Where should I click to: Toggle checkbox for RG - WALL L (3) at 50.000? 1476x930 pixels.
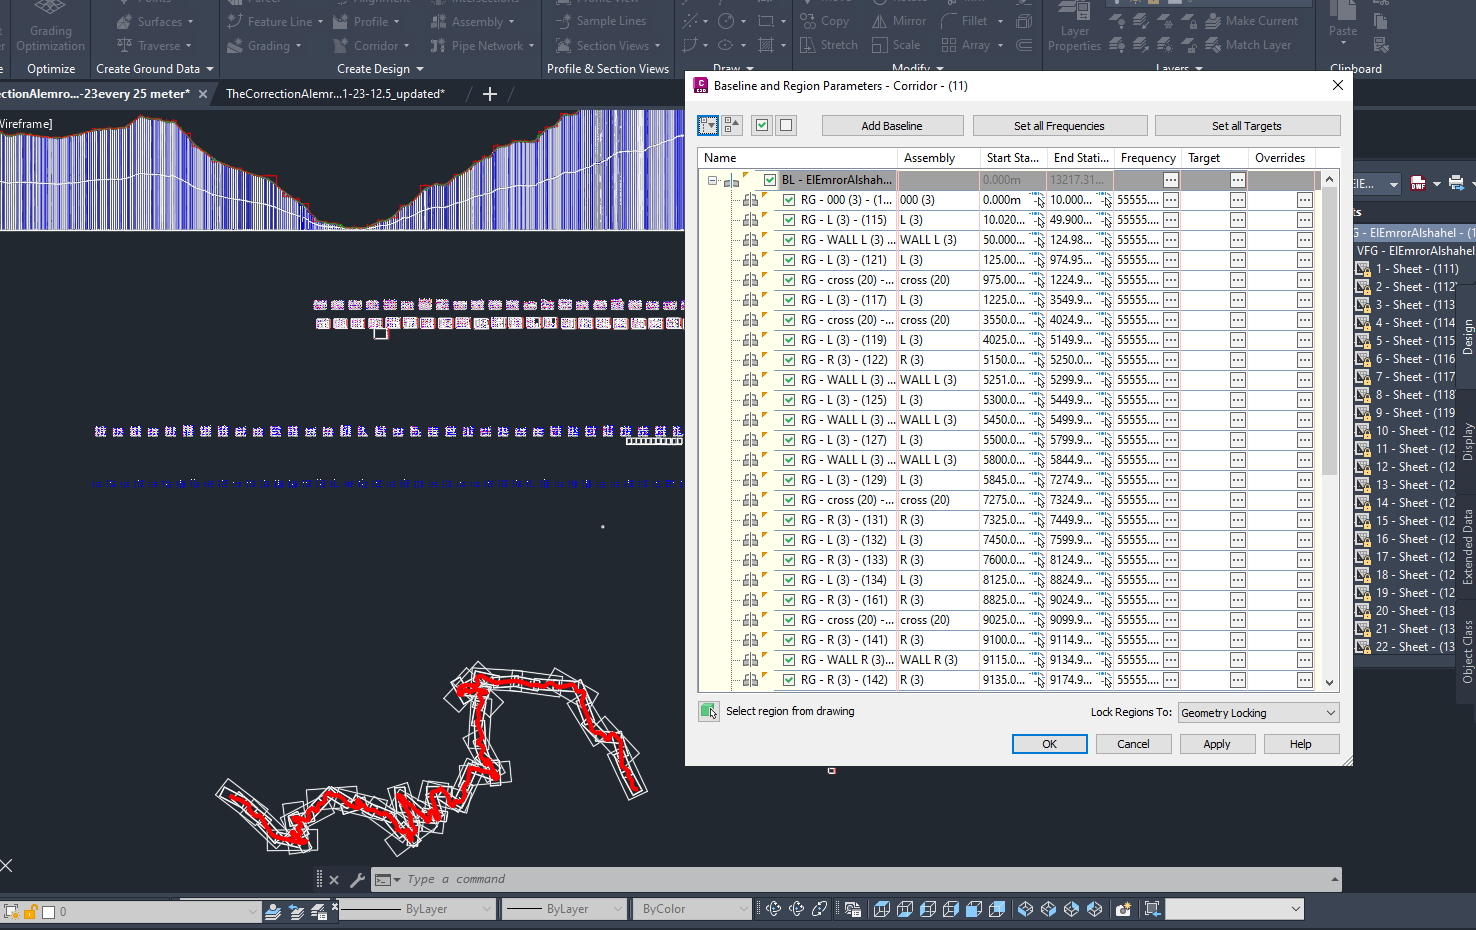coord(789,240)
